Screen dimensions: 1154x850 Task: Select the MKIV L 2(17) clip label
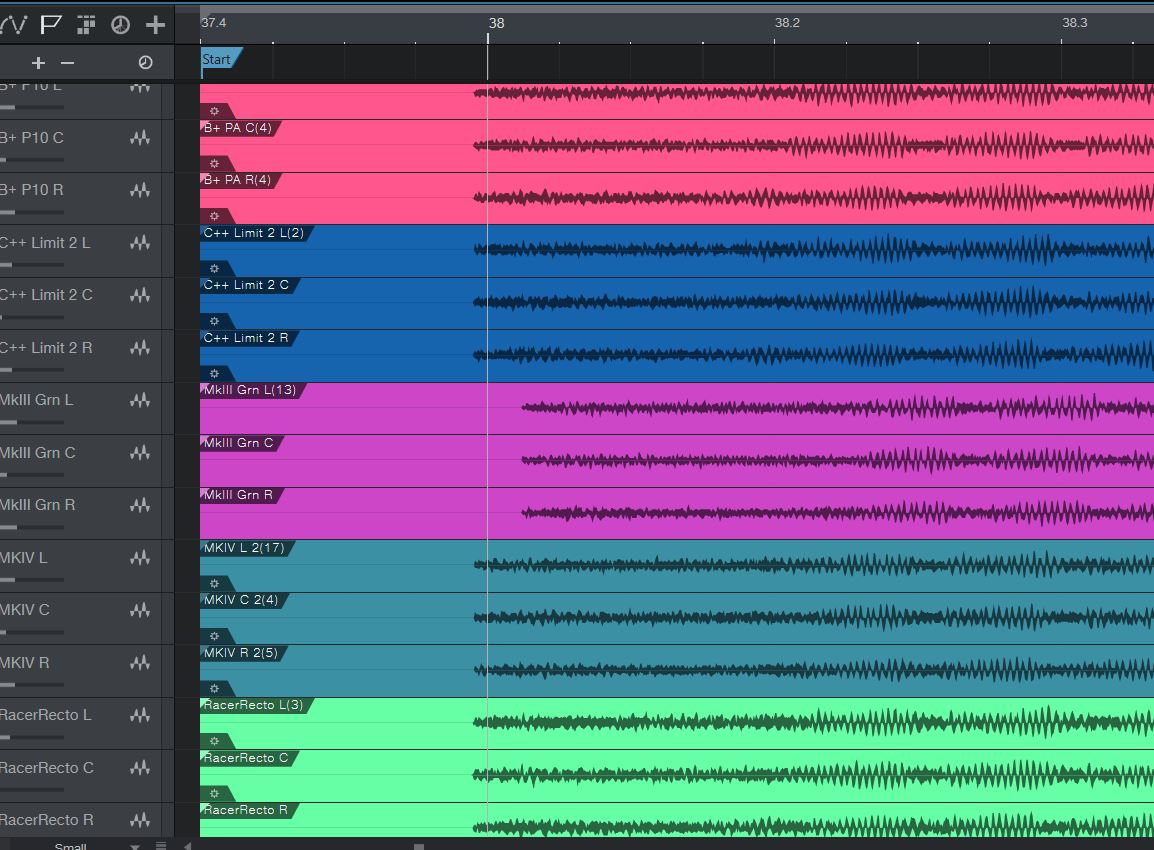coord(244,548)
